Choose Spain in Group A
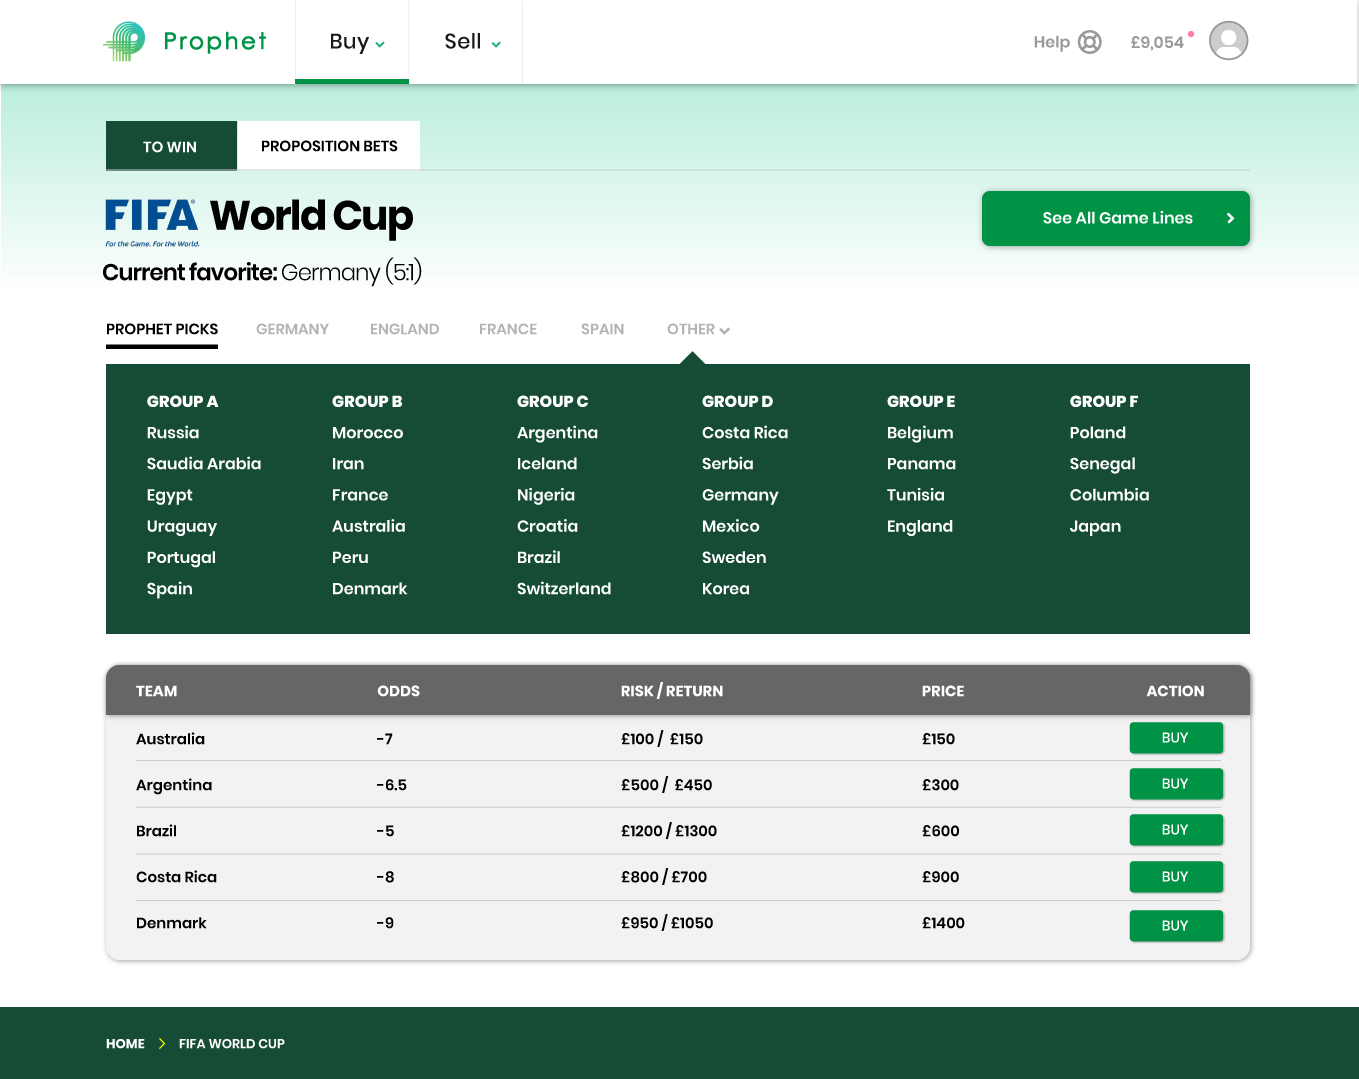 click(x=170, y=588)
